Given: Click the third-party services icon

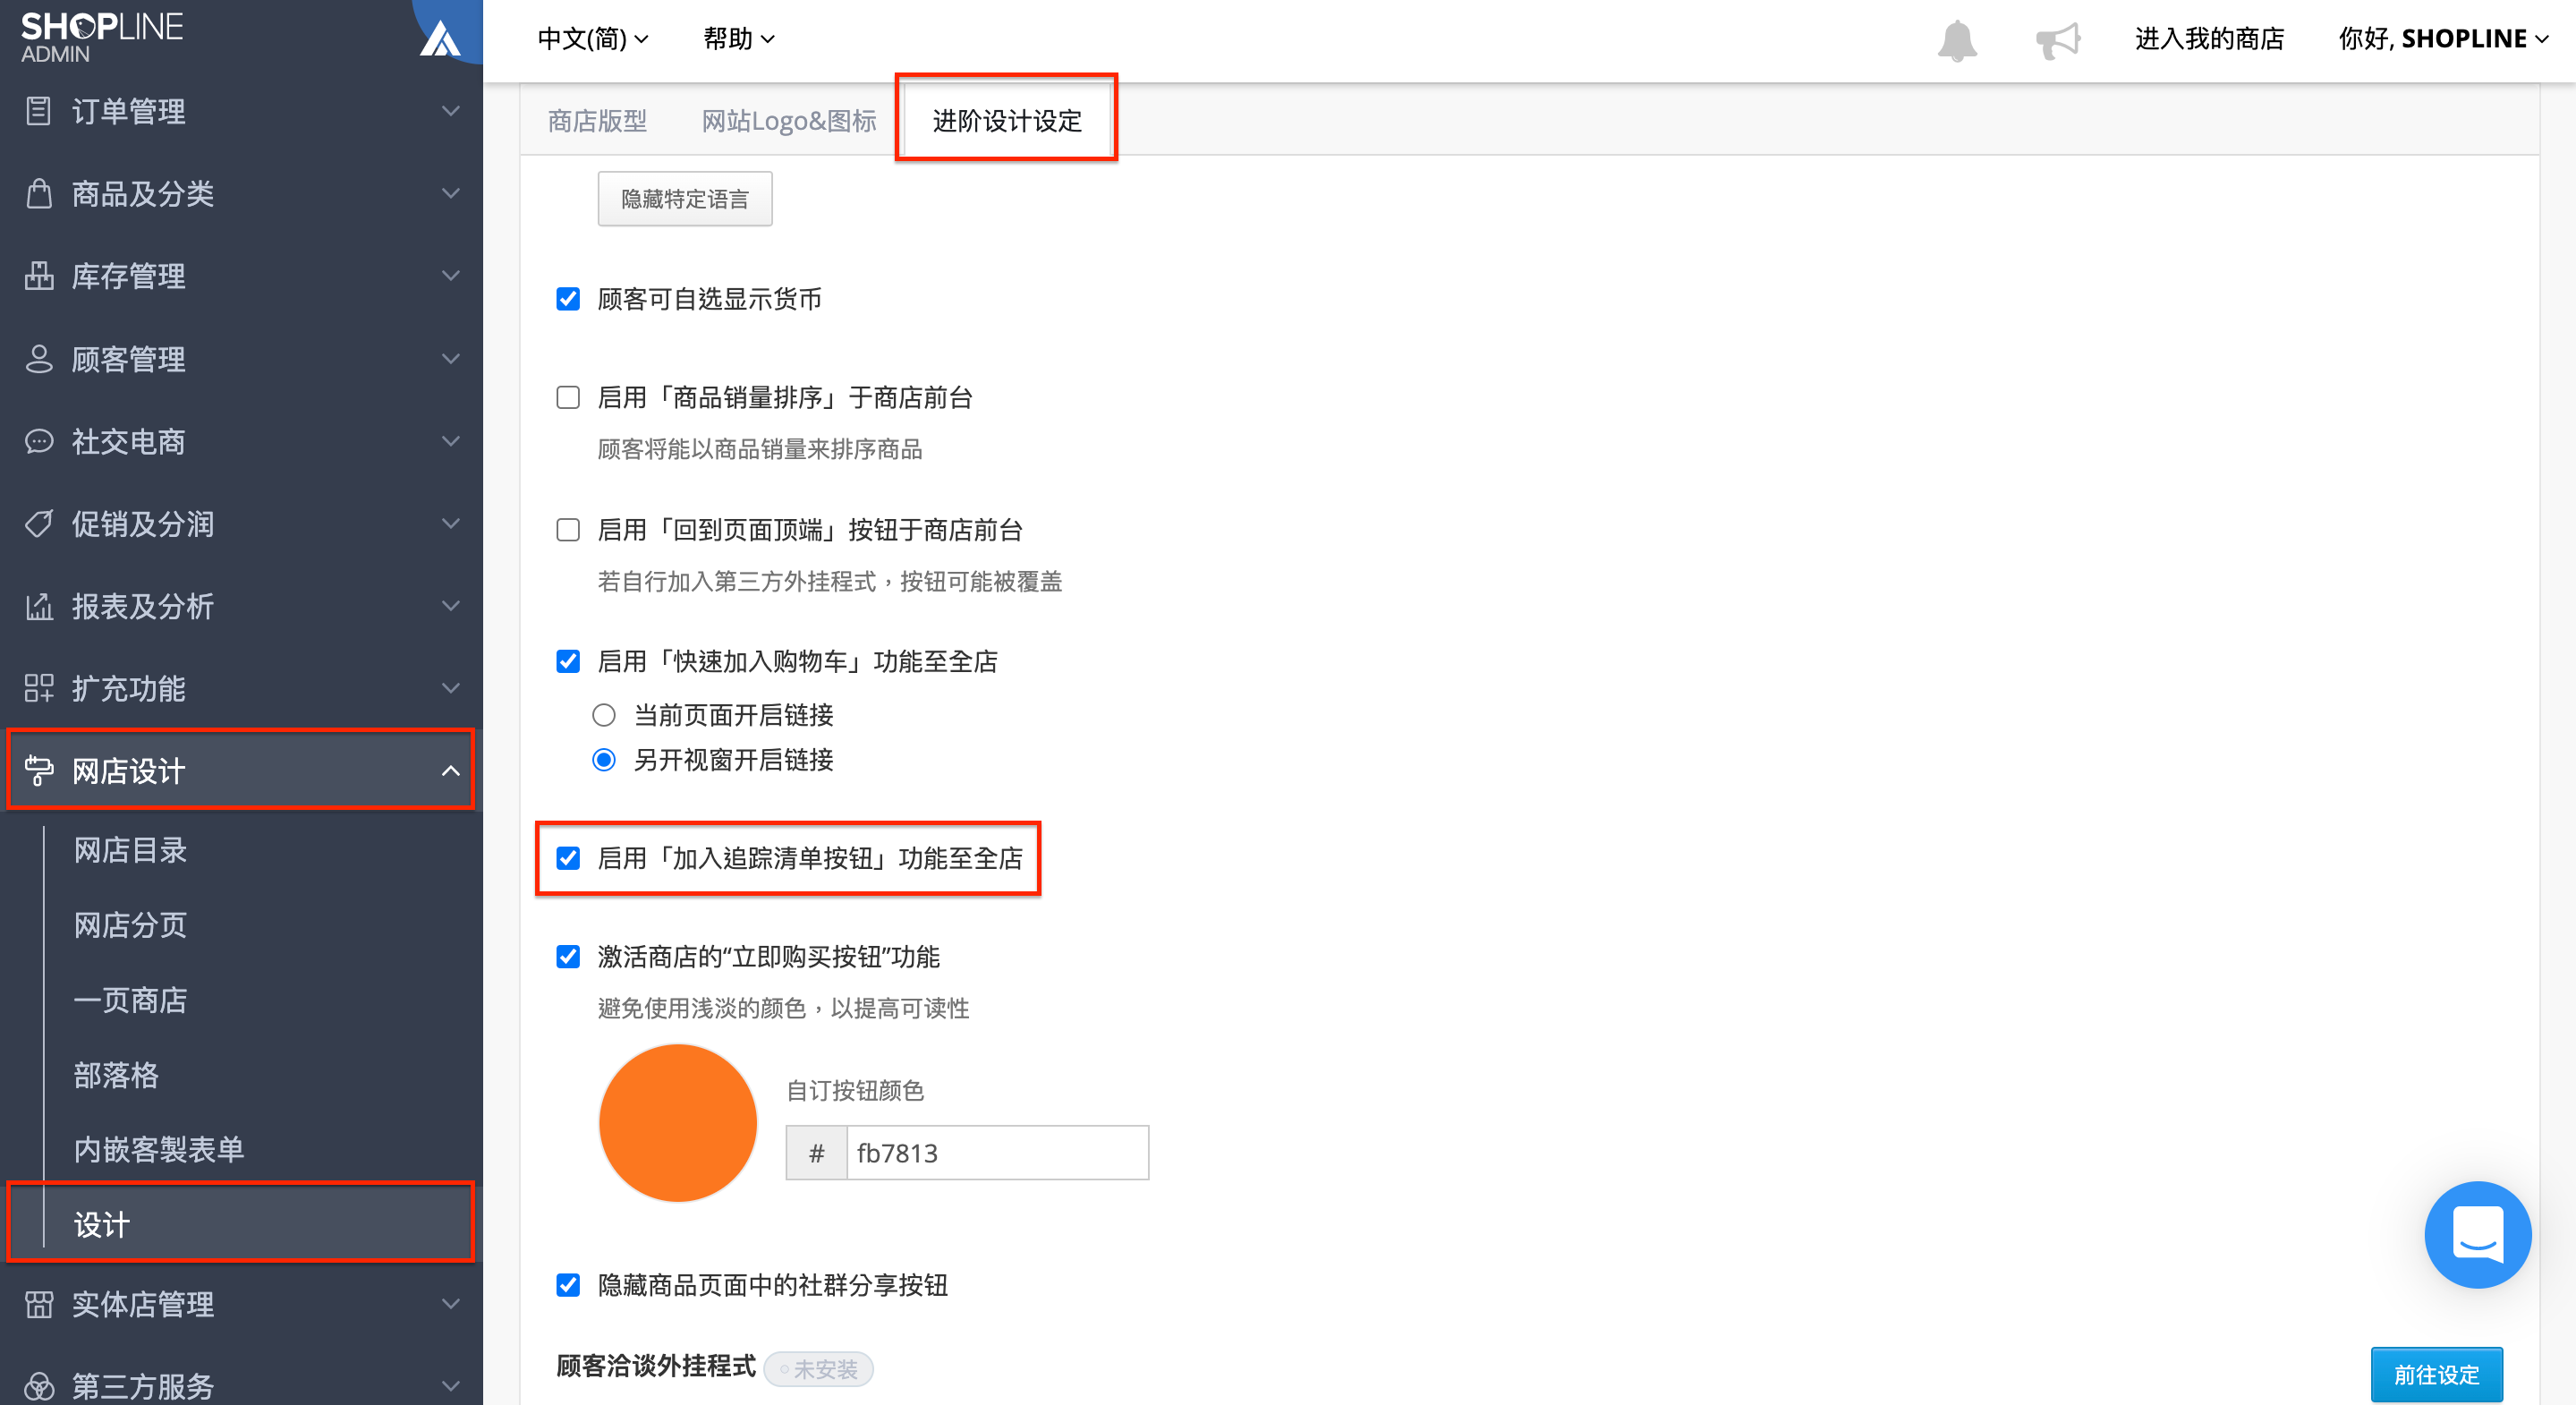Looking at the screenshot, I should 39,1386.
